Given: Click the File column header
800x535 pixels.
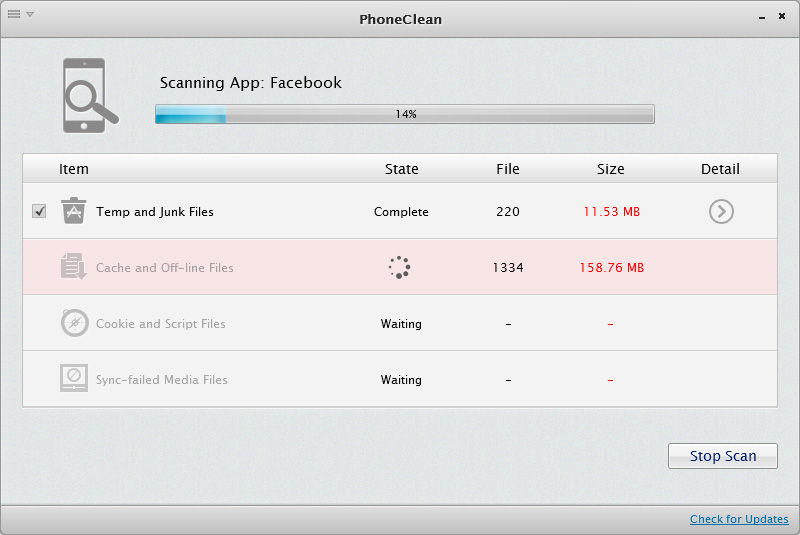Looking at the screenshot, I should pos(508,169).
